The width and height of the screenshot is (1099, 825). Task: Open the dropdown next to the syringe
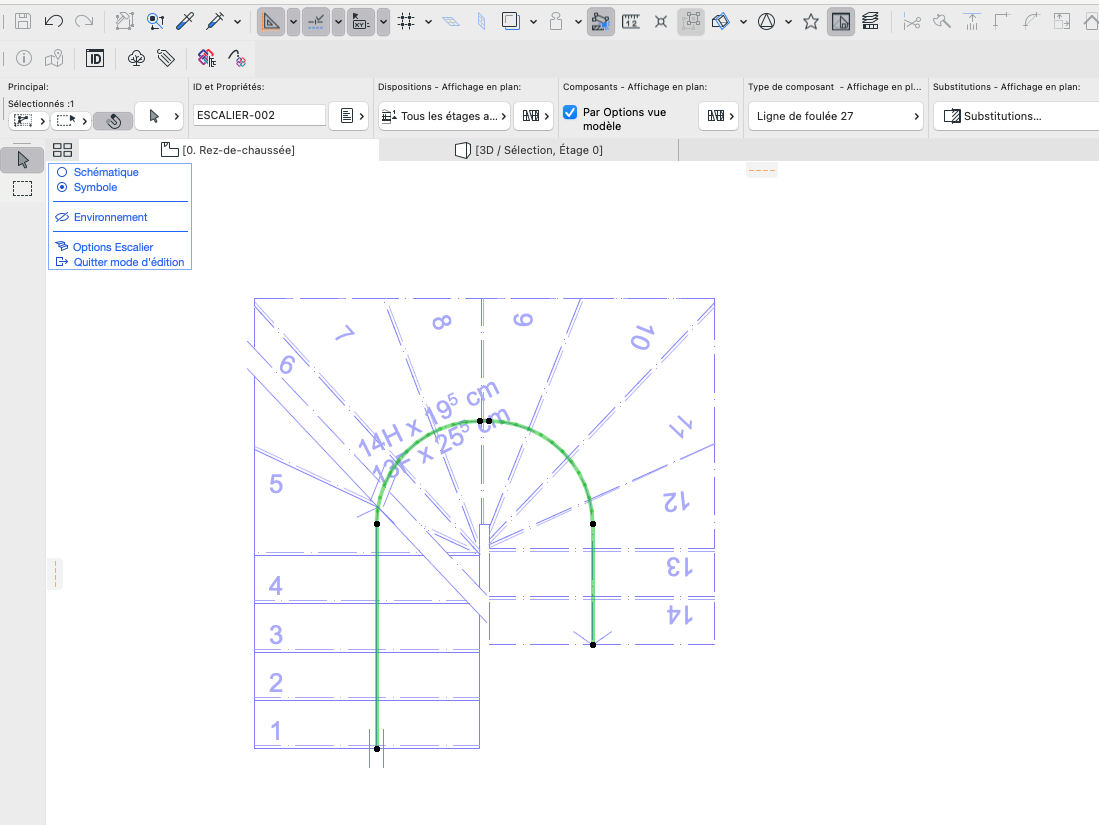pos(238,22)
